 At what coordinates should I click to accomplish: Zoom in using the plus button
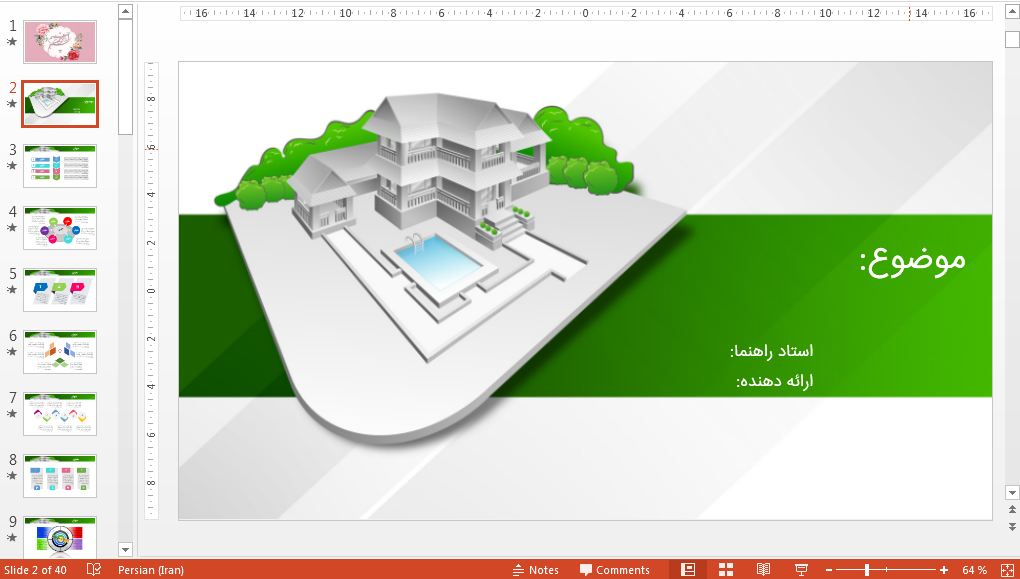point(944,569)
